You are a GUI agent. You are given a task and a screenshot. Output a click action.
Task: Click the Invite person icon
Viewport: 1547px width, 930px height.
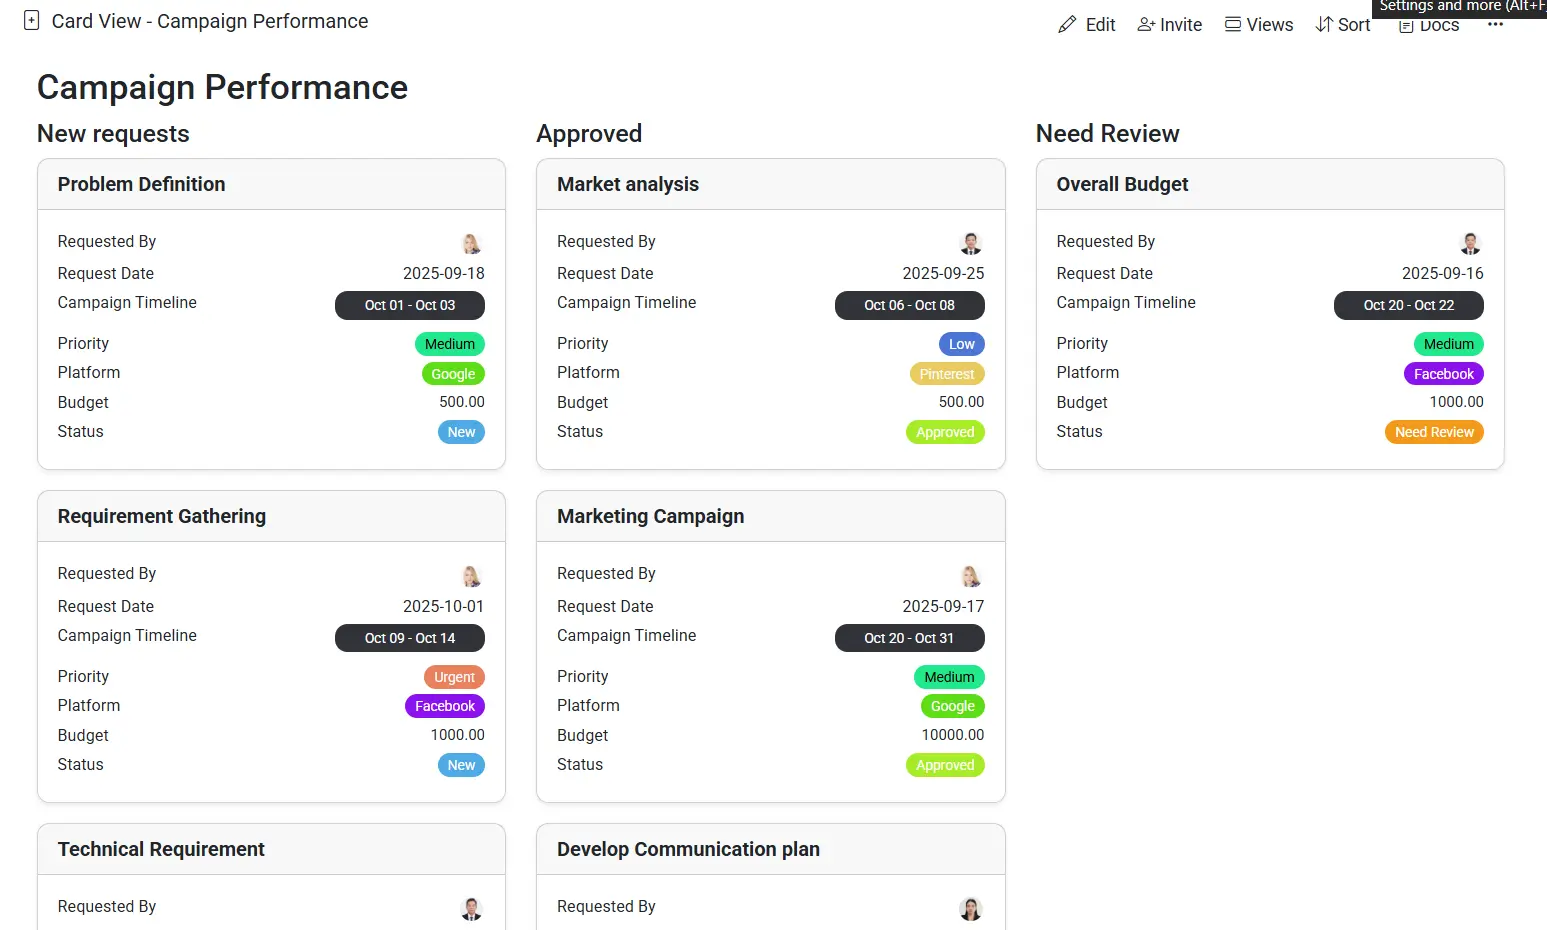pyautogui.click(x=1146, y=25)
